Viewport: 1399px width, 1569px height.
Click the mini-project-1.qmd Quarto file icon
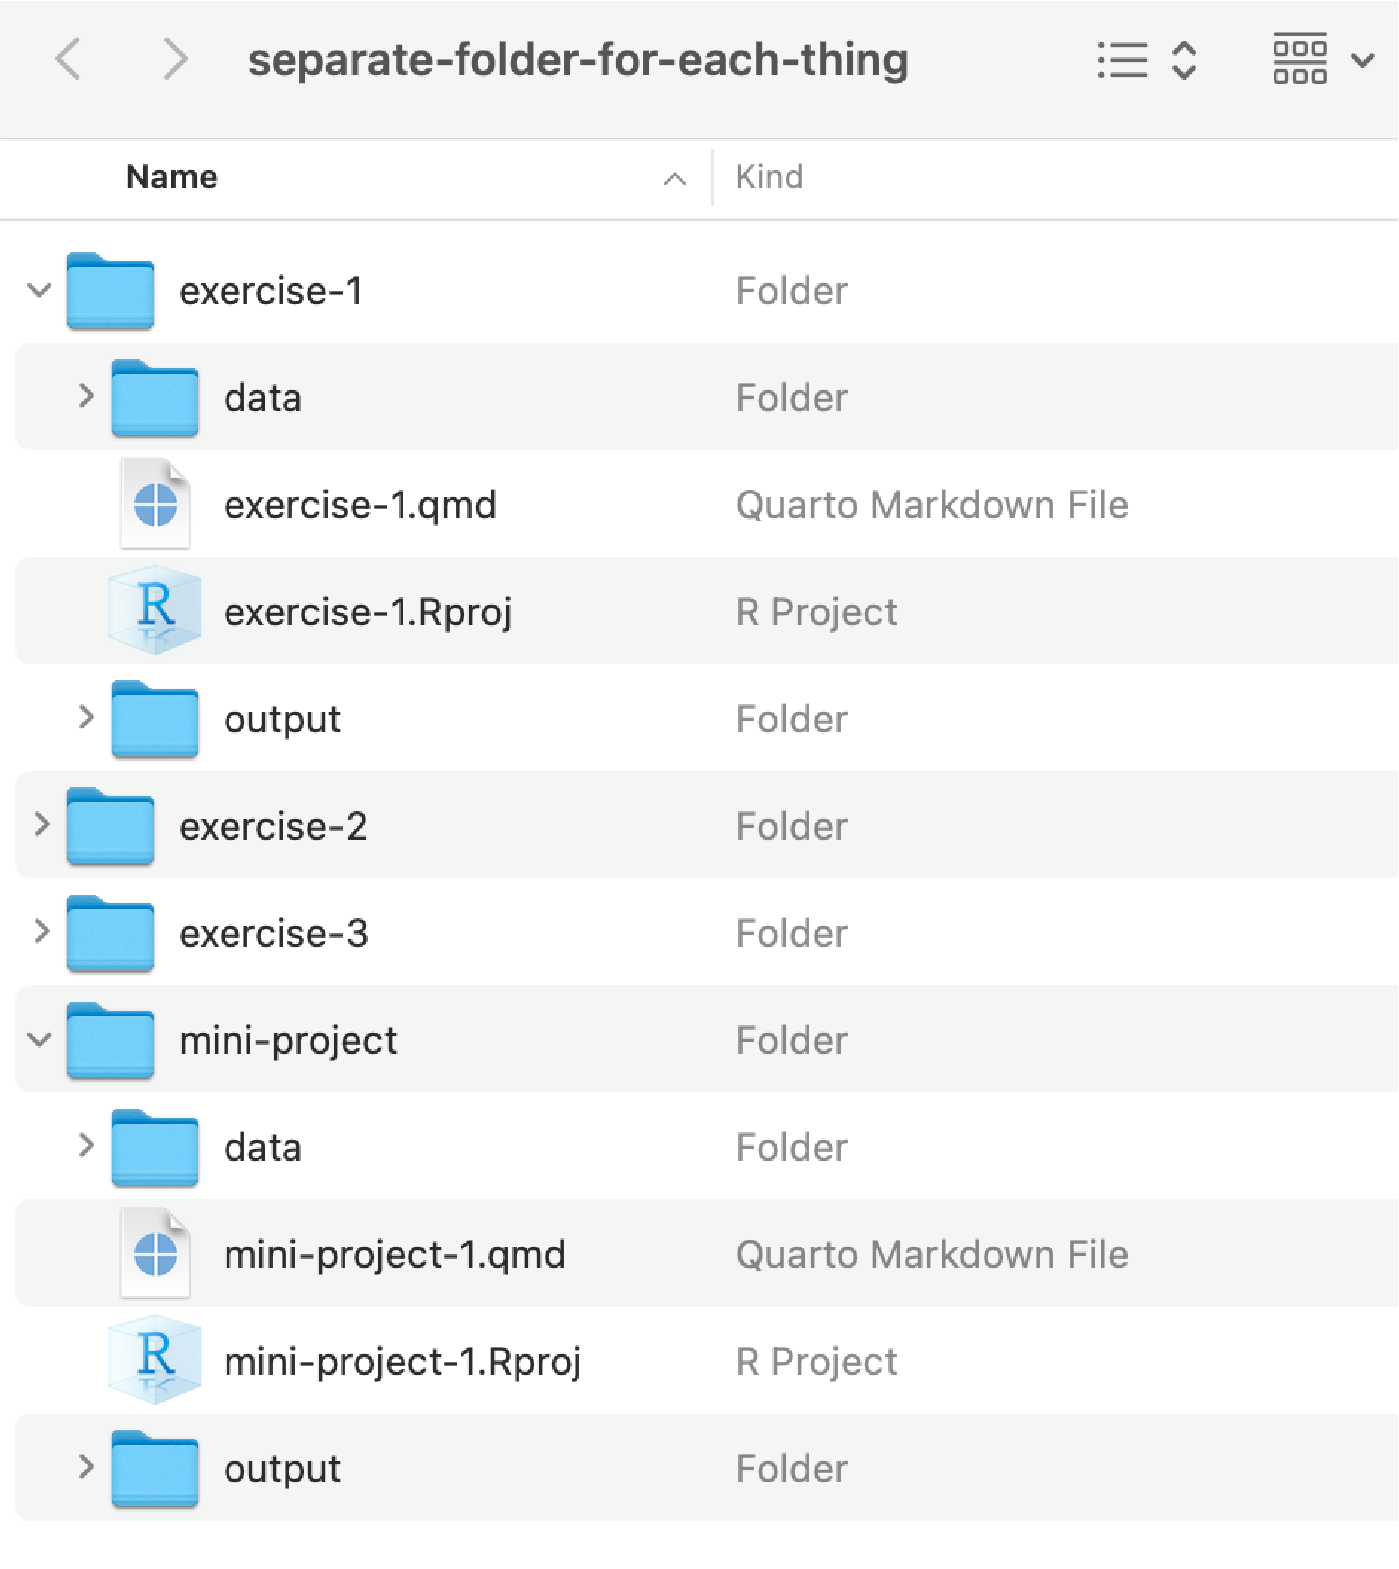[155, 1254]
